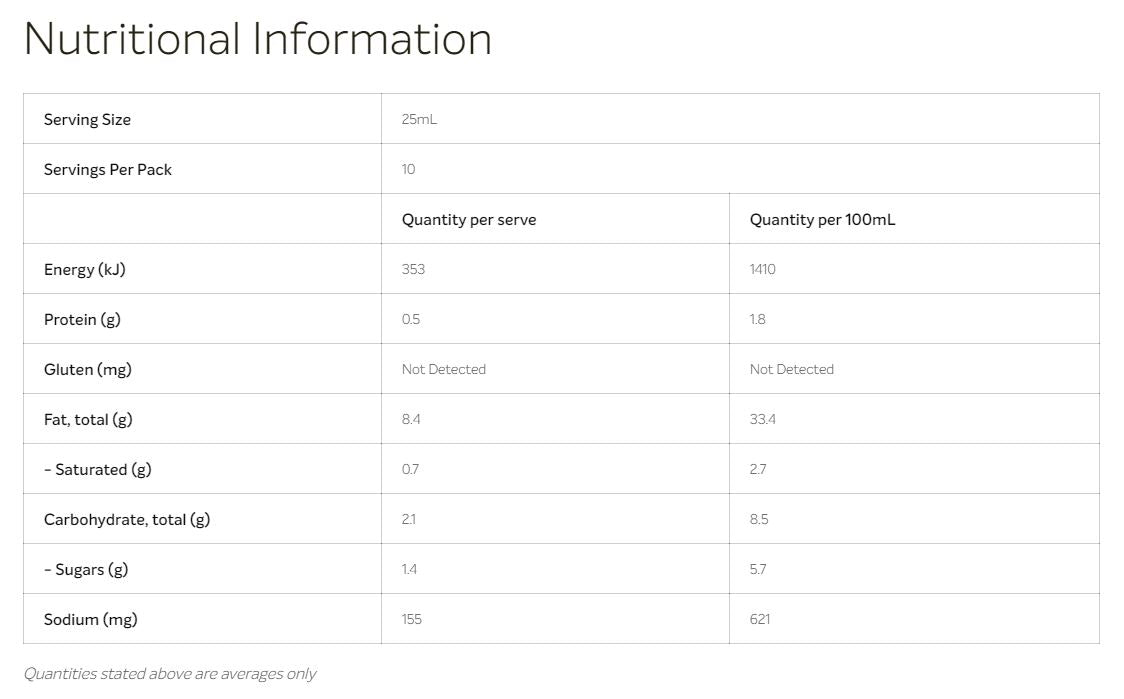Click the 25mL serving size value
The width and height of the screenshot is (1124, 699).
click(x=419, y=119)
